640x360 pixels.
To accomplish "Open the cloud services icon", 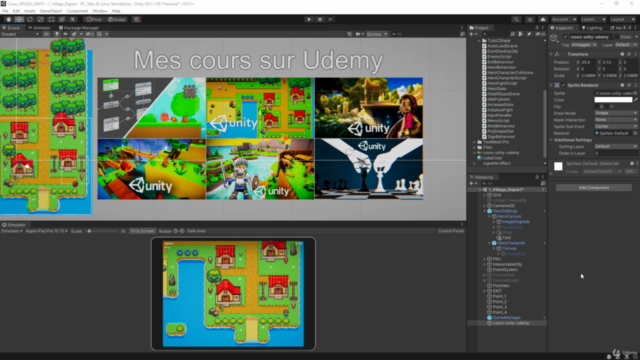I will tap(542, 19).
